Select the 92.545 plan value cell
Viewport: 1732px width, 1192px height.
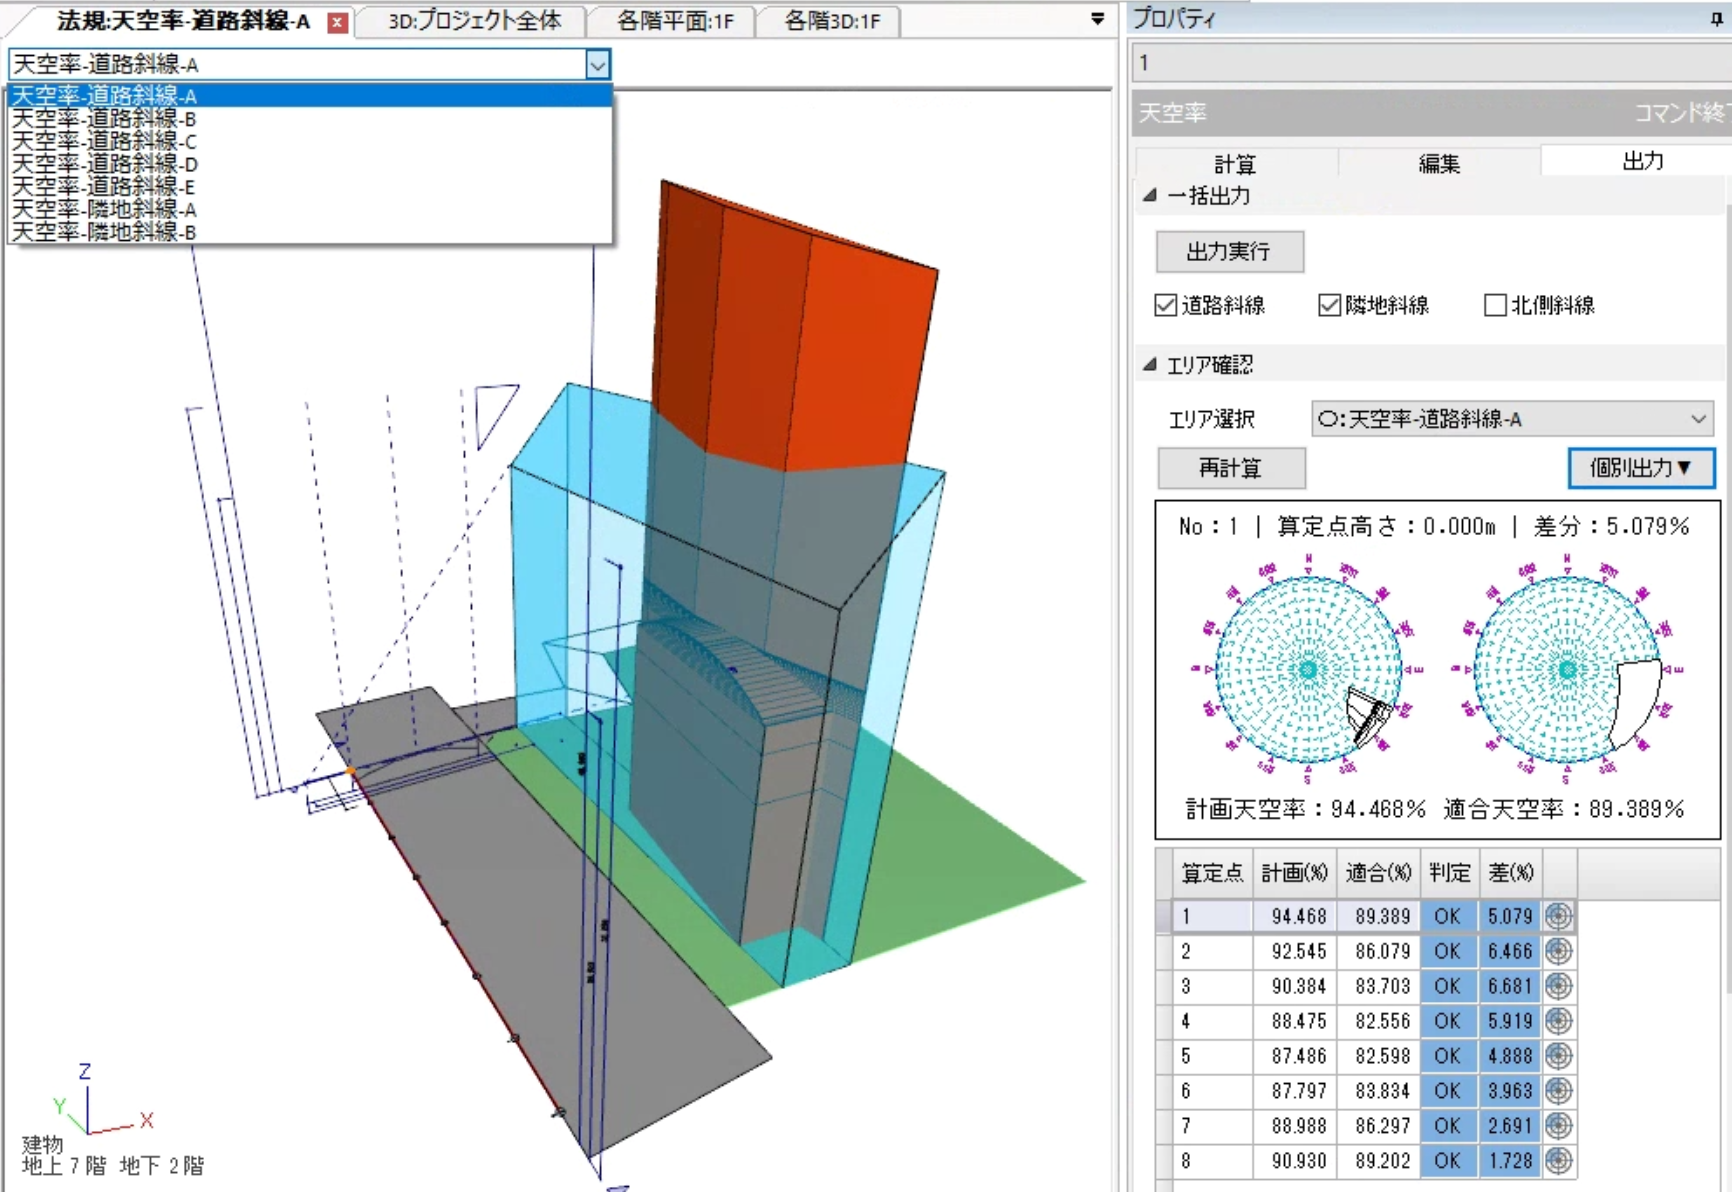click(1295, 951)
